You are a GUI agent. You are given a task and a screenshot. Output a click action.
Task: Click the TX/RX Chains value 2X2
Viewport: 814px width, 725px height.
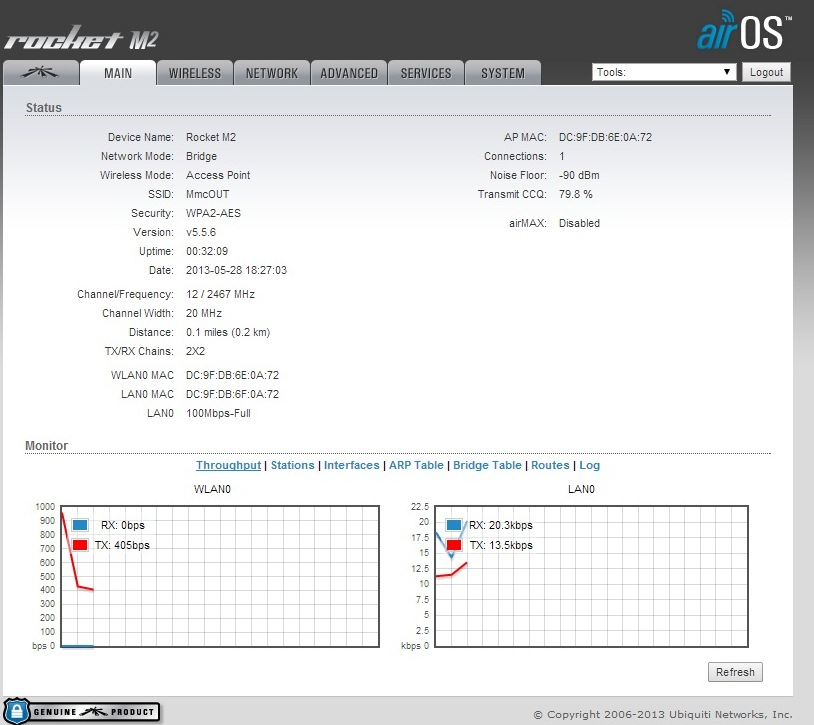point(195,351)
